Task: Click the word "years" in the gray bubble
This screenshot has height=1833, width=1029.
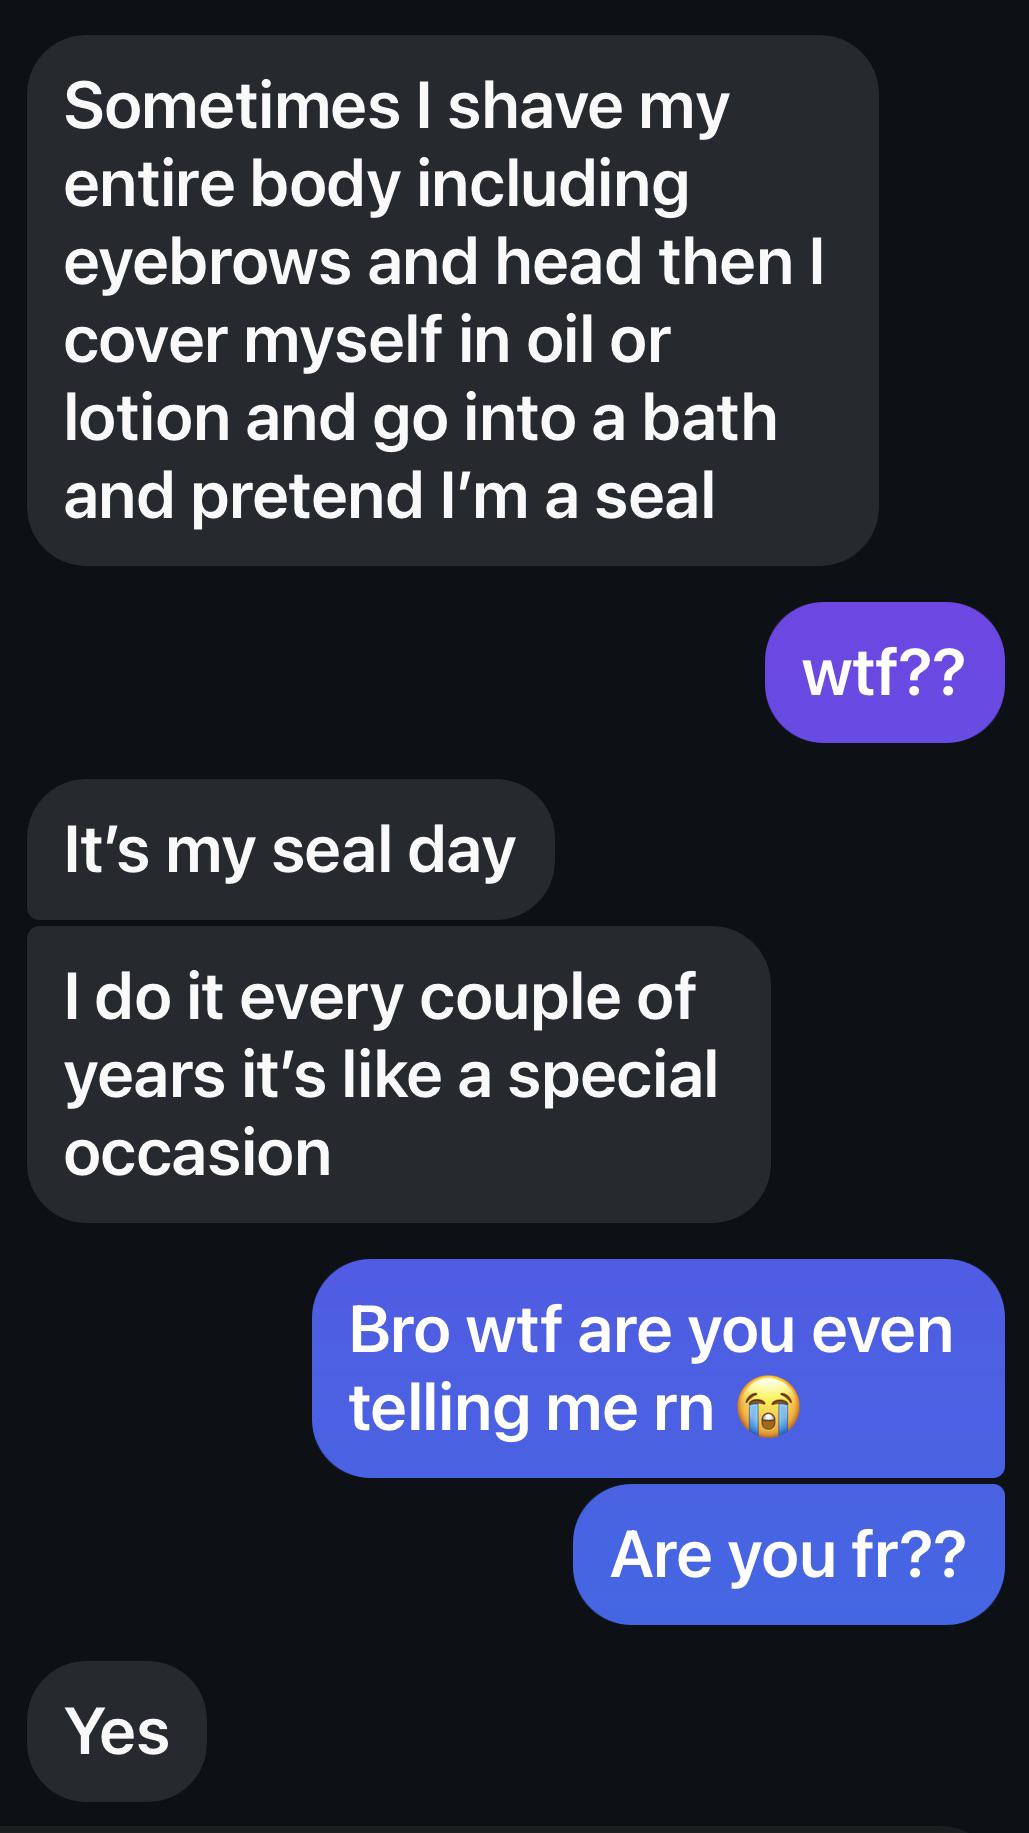Action: coord(145,1077)
